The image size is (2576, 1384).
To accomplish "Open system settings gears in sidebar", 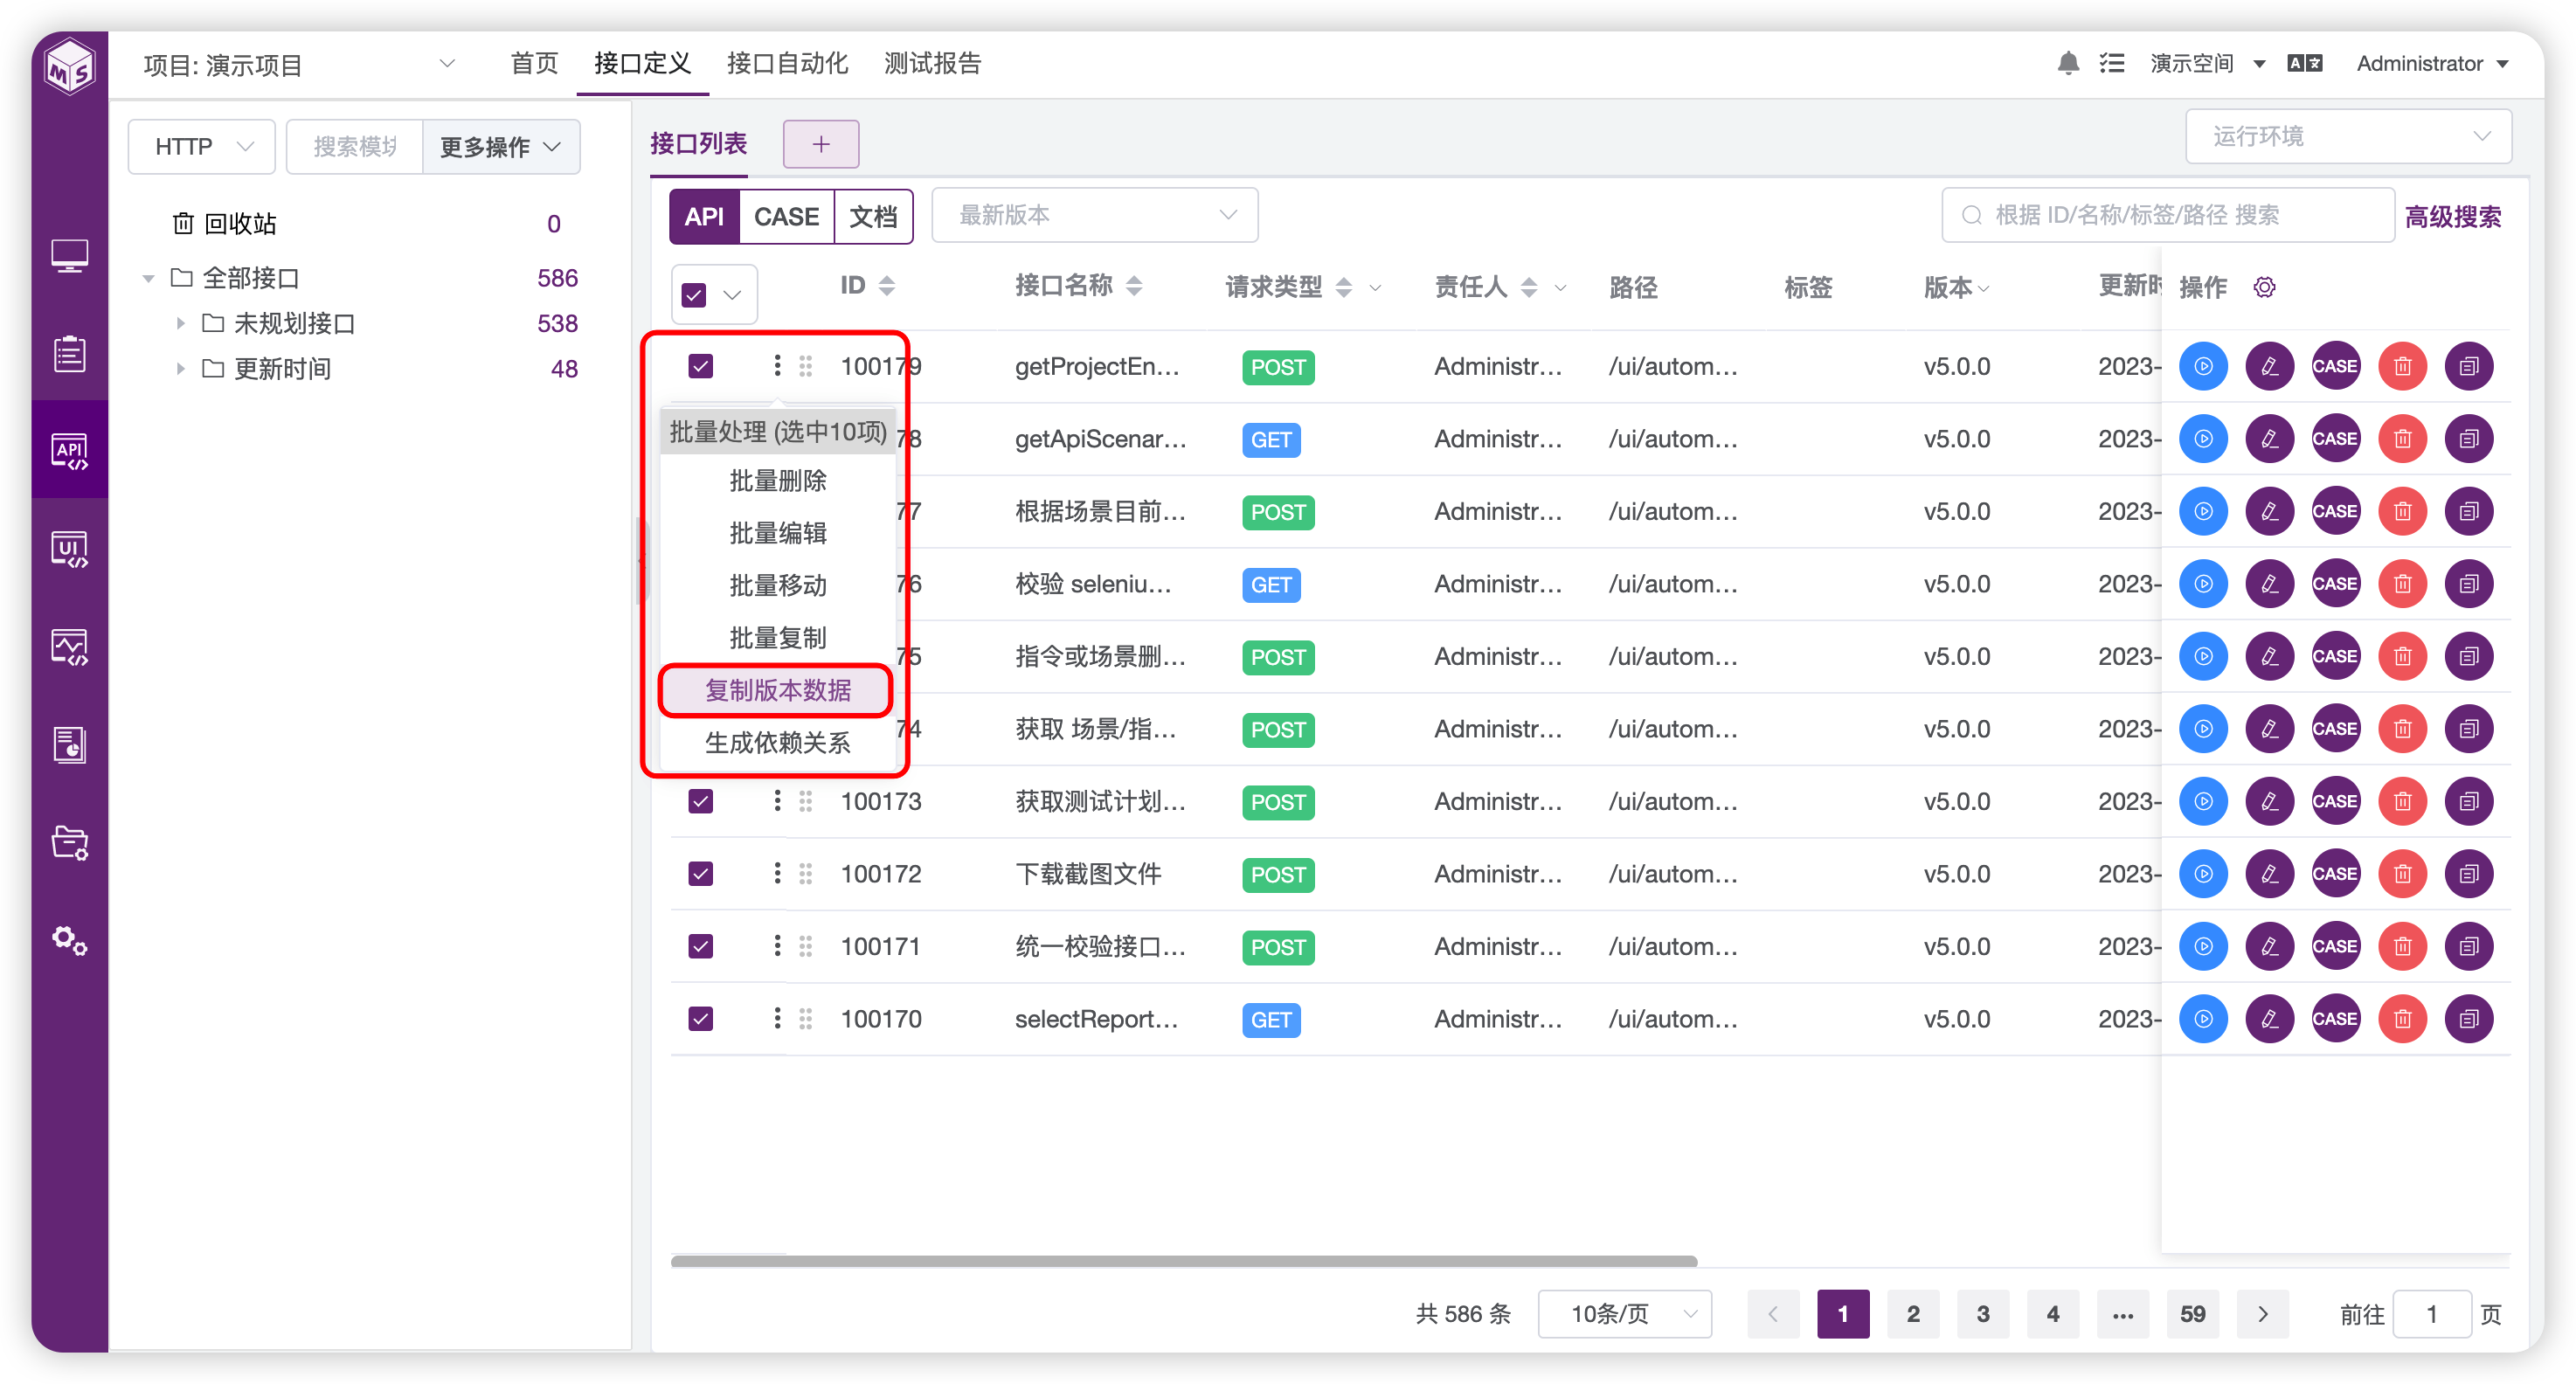I will [x=69, y=940].
